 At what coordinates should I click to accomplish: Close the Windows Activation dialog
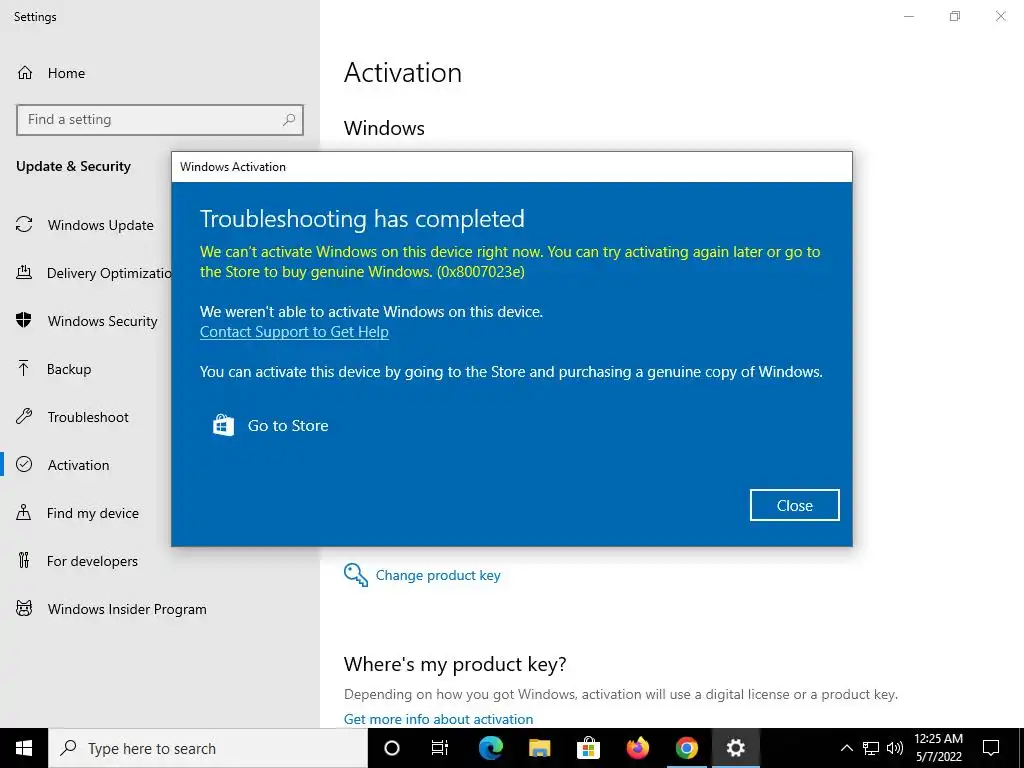coord(794,505)
